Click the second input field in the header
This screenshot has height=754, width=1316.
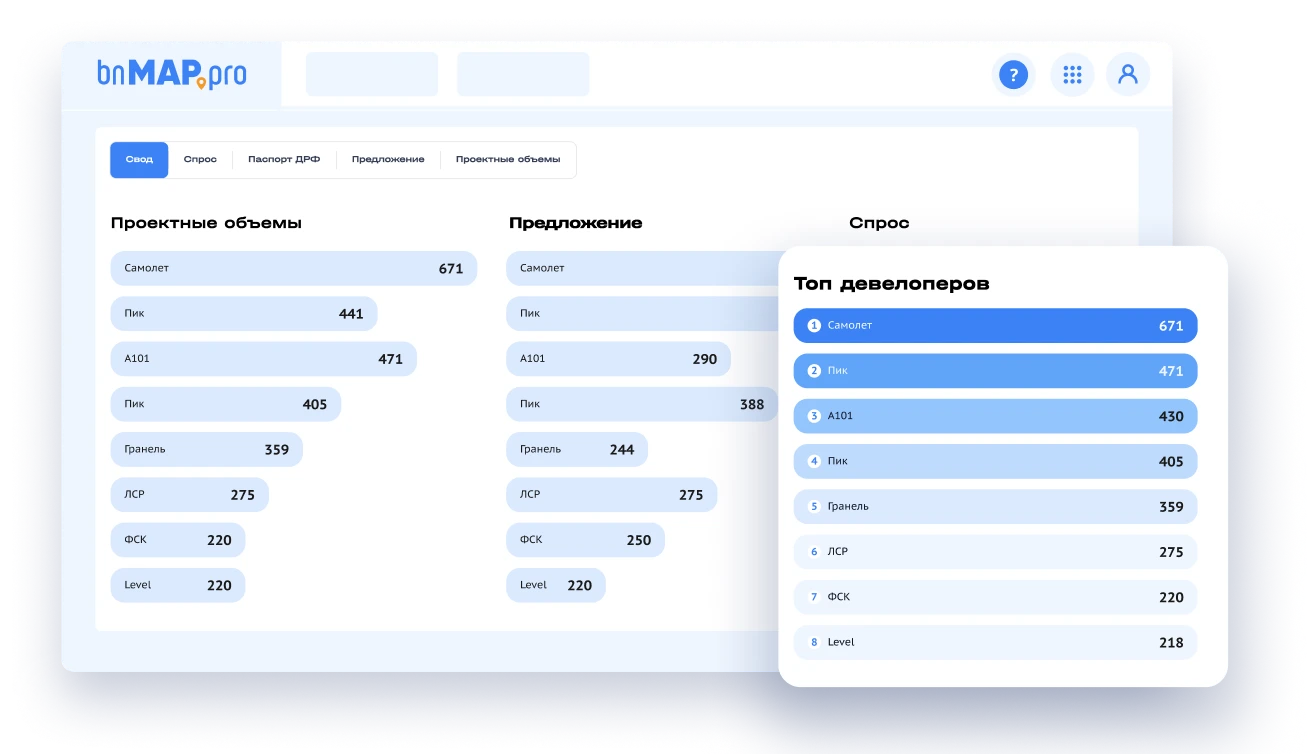click(523, 74)
